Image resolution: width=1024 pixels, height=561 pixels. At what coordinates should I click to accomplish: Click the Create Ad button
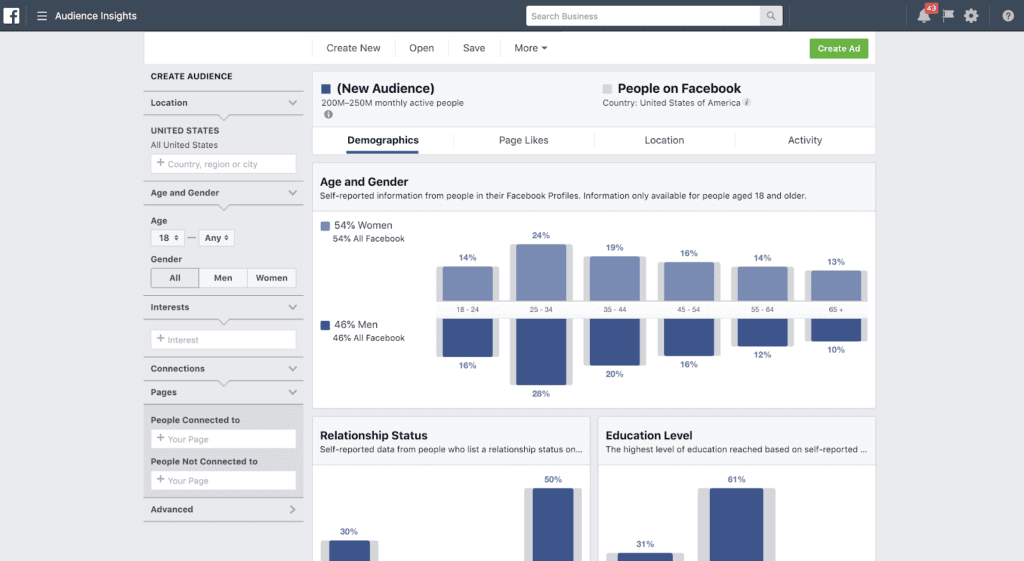pyautogui.click(x=838, y=48)
